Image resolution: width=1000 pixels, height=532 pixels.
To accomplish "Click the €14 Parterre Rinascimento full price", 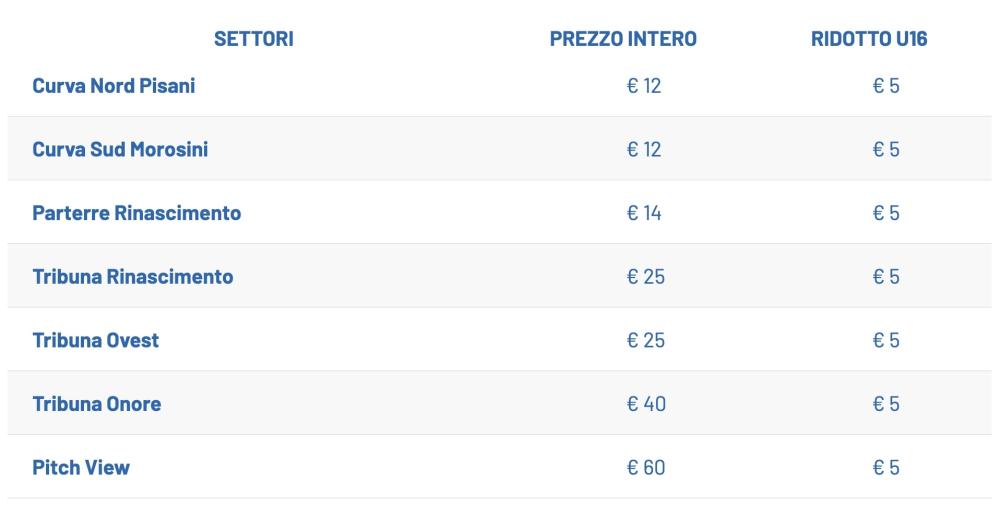I will [644, 213].
